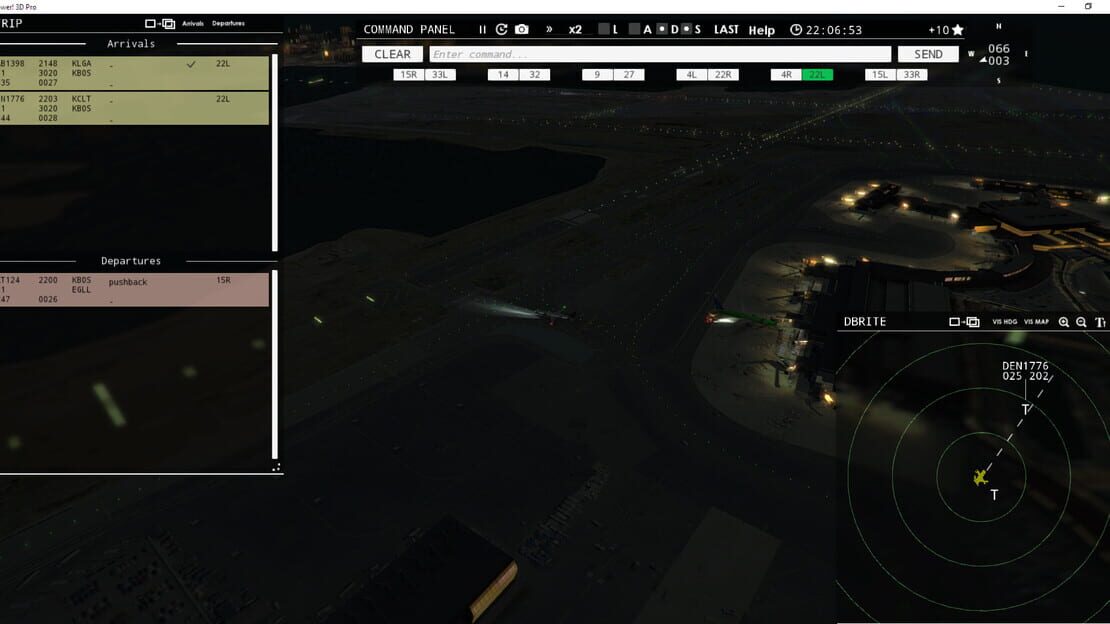Click the CLEAR button
The image size is (1110, 624).
click(392, 54)
